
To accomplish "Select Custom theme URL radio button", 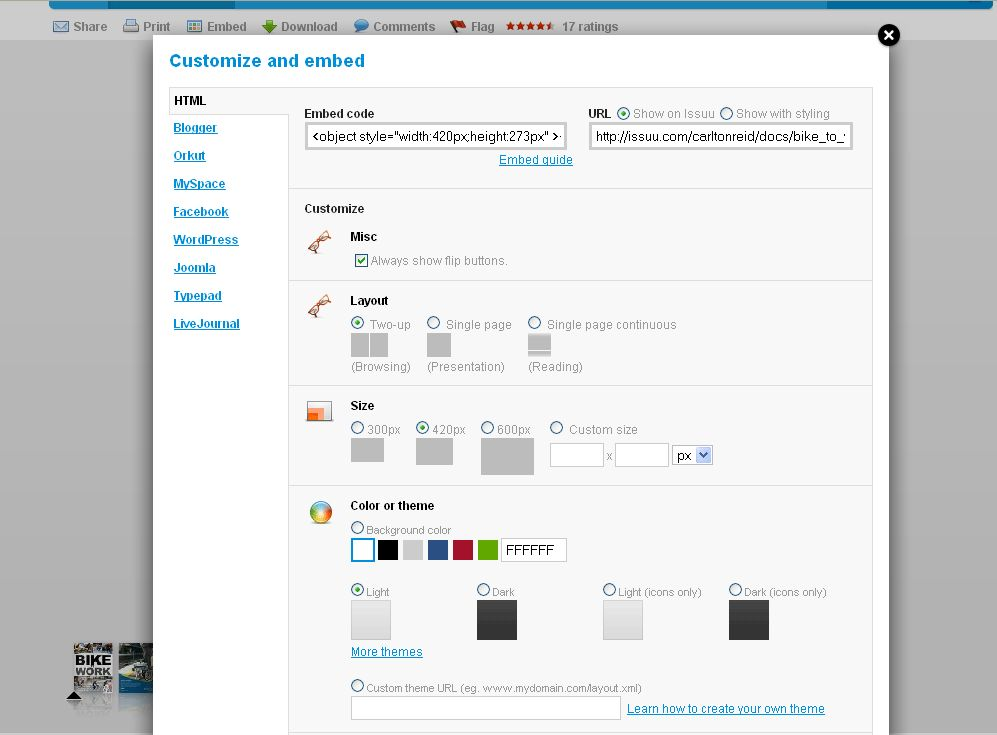I will [357, 686].
